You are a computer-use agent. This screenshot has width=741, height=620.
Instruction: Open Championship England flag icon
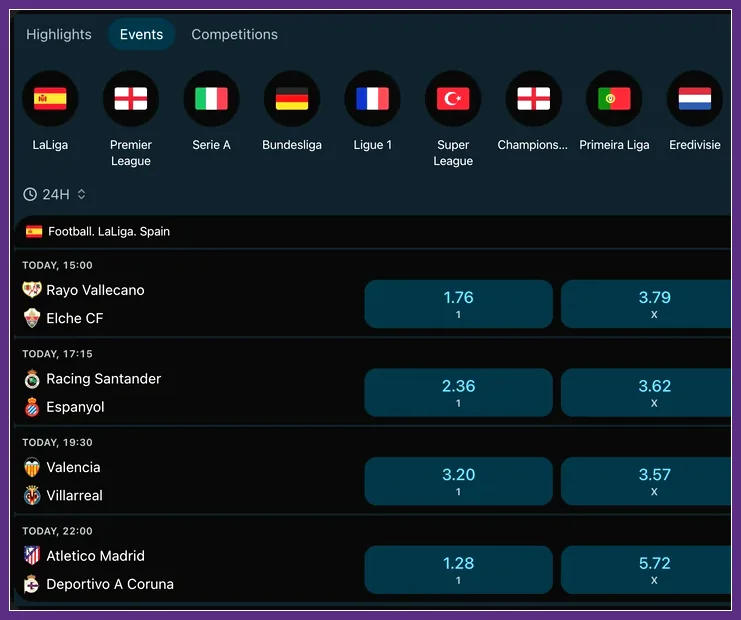(x=534, y=98)
